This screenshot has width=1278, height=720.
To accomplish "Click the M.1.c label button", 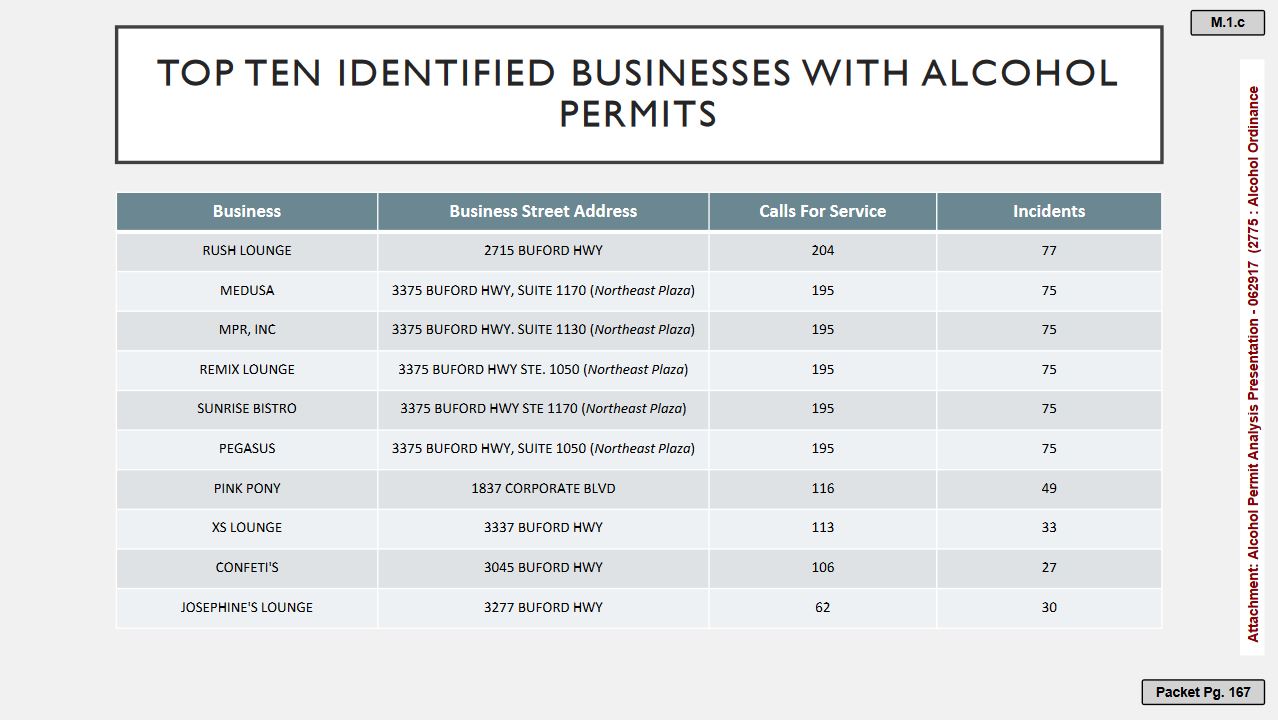I will (1227, 22).
